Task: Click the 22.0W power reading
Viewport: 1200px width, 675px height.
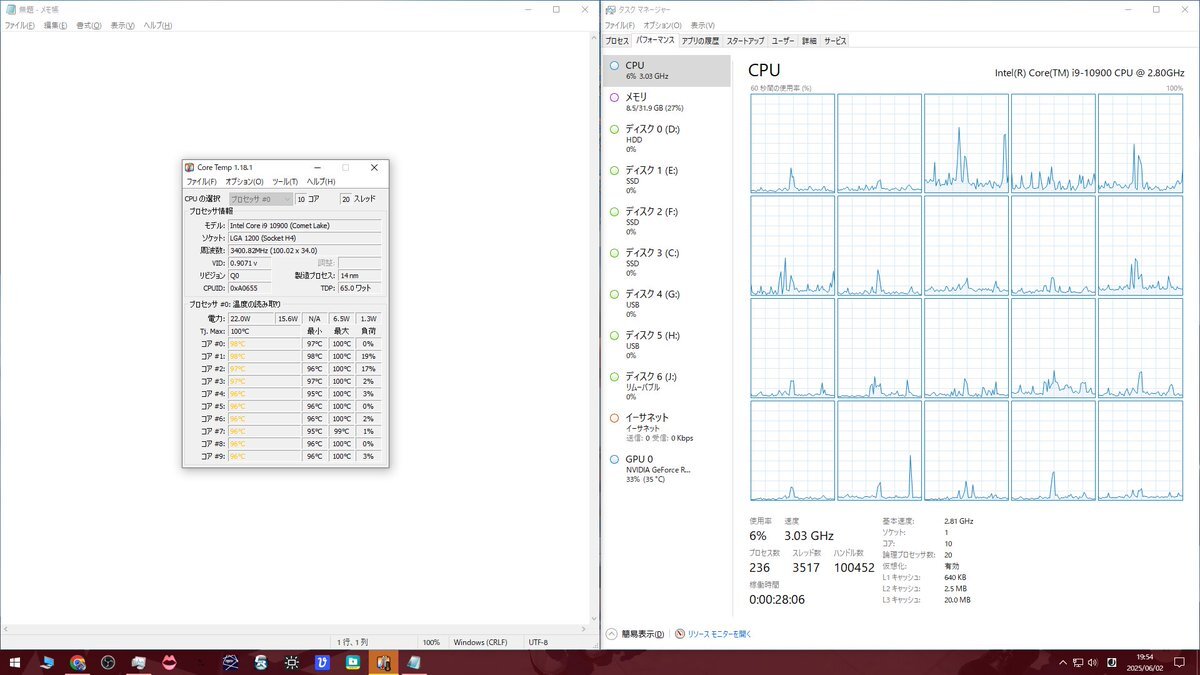Action: pos(251,318)
